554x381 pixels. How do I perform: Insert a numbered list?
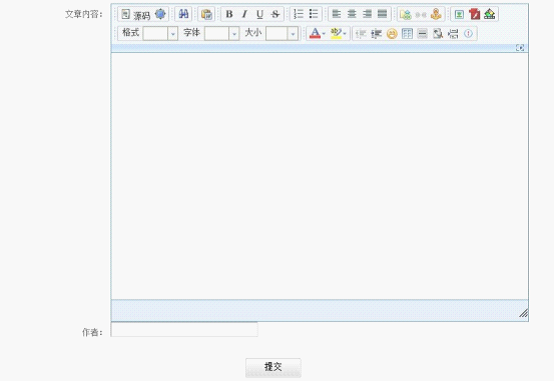[299, 14]
